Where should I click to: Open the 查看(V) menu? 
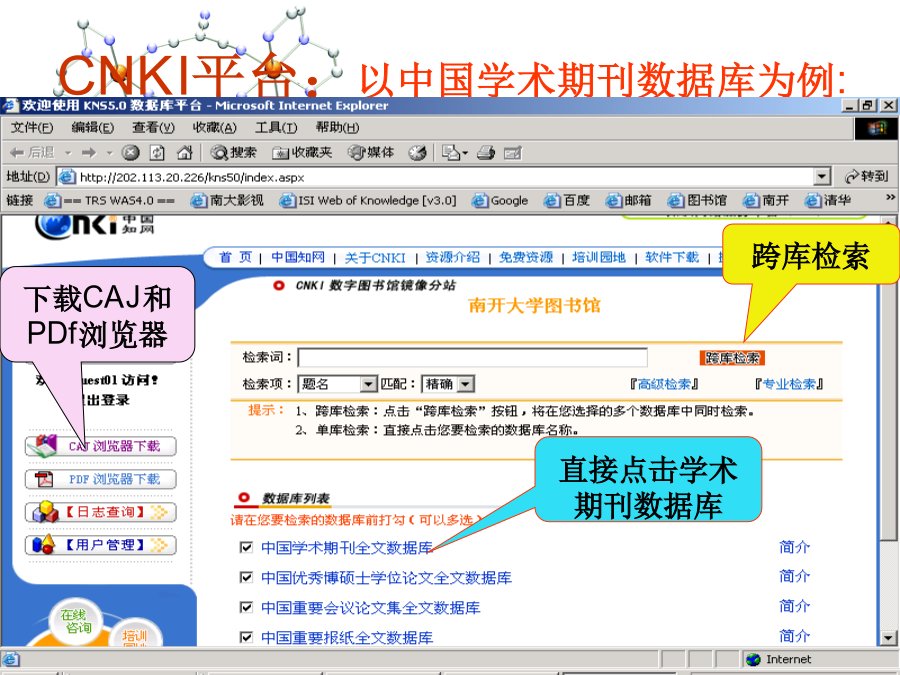[x=153, y=127]
